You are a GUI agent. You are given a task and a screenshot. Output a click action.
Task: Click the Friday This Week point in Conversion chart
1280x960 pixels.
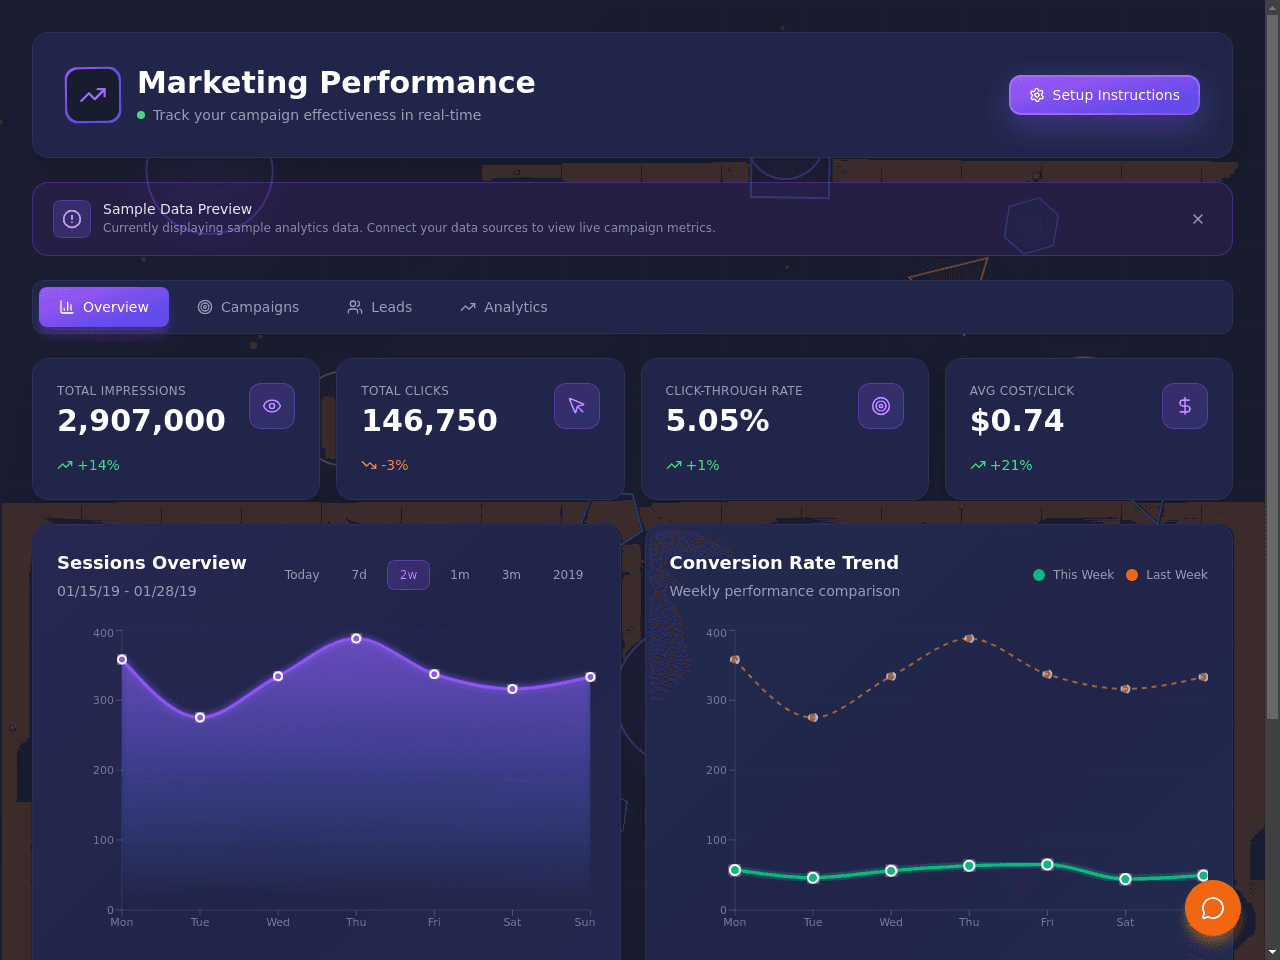pos(1047,864)
